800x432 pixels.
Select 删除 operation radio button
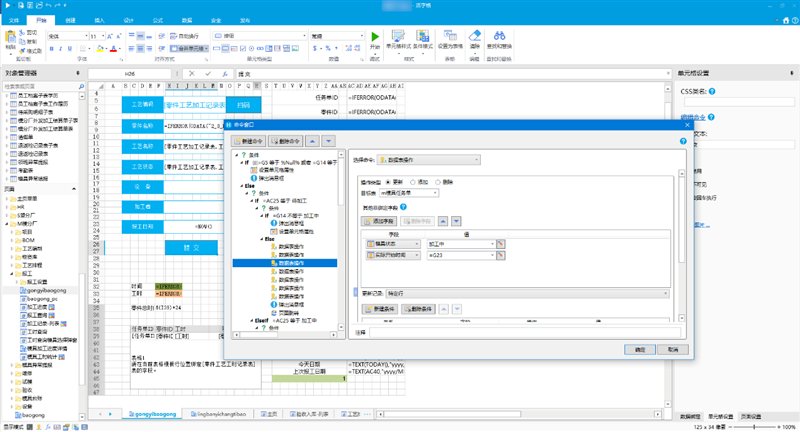pos(438,182)
